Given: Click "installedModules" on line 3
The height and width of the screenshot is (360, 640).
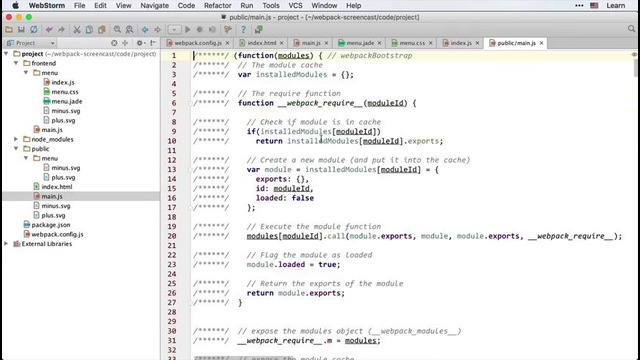Looking at the screenshot, I should pyautogui.click(x=291, y=75).
